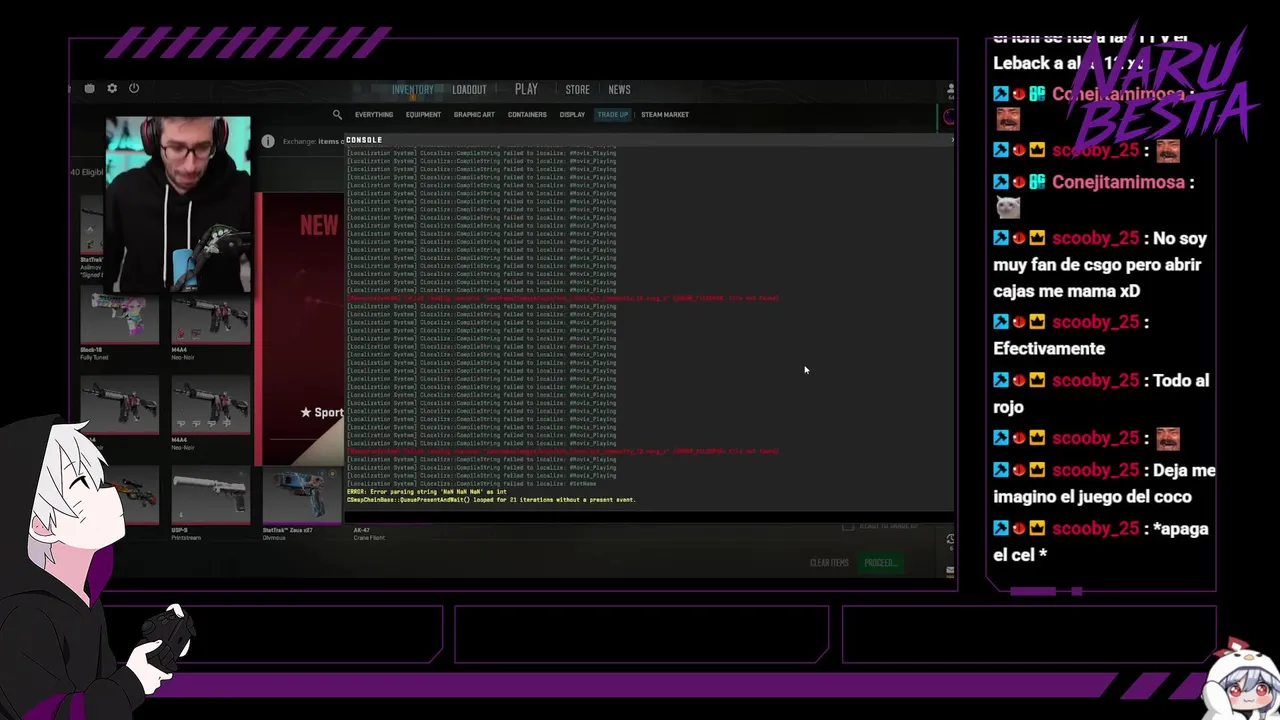Click the CSwapChainBase QueuePresentAndWait console line
The width and height of the screenshot is (1280, 720).
pyautogui.click(x=491, y=500)
